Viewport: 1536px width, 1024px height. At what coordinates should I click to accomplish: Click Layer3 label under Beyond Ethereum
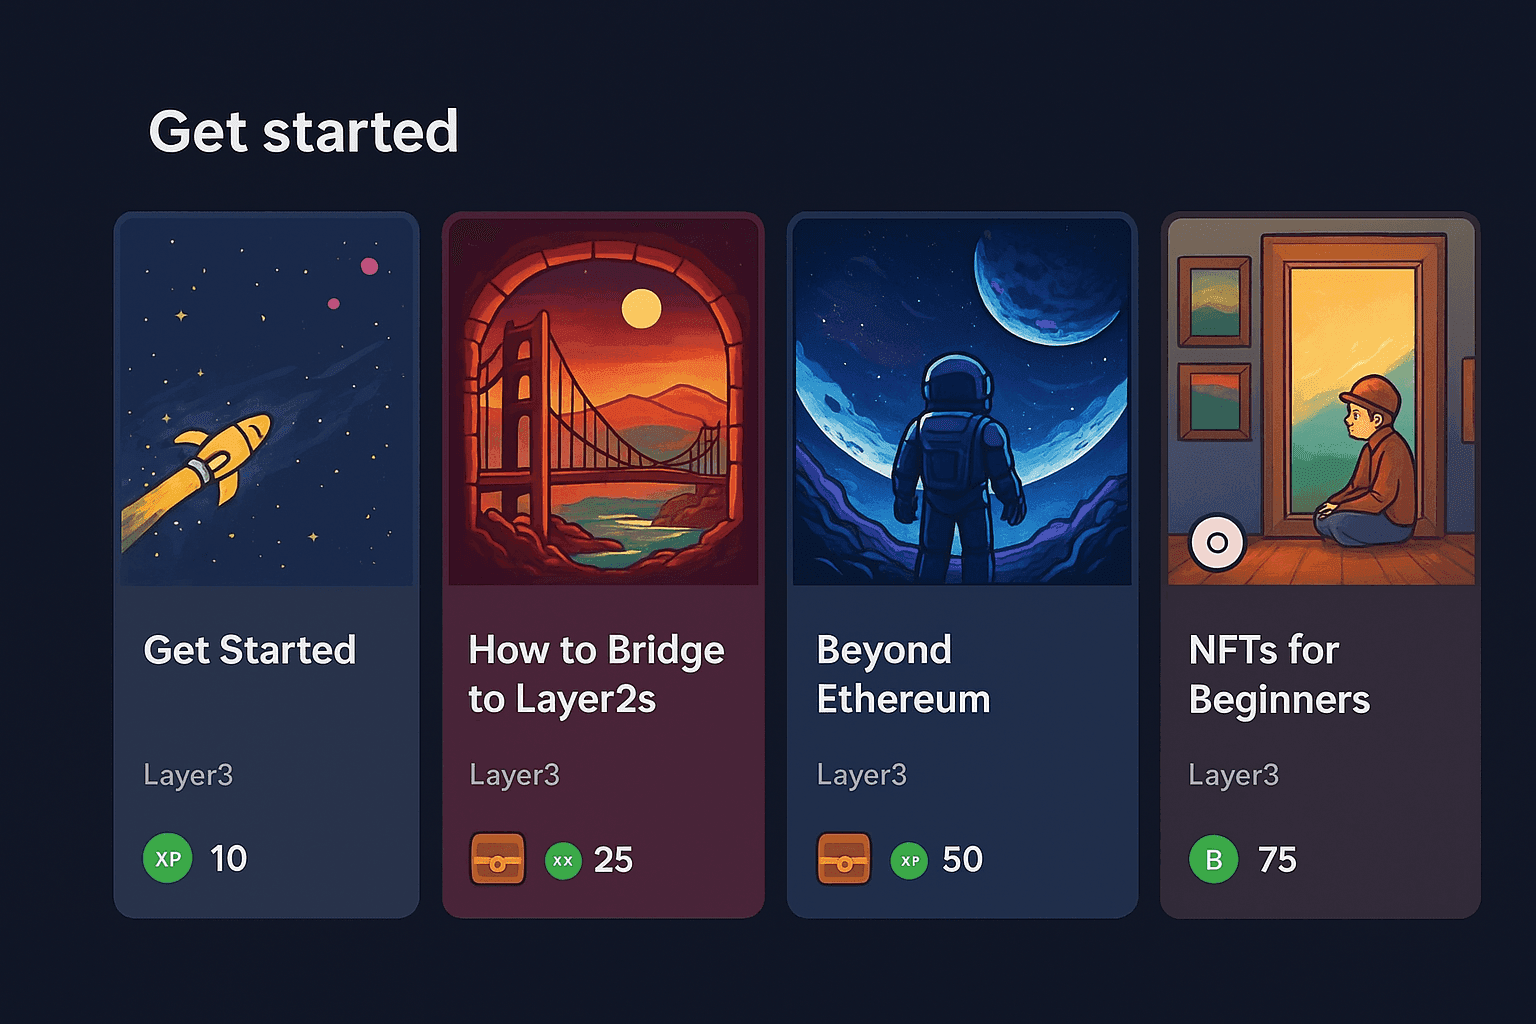pyautogui.click(x=861, y=775)
